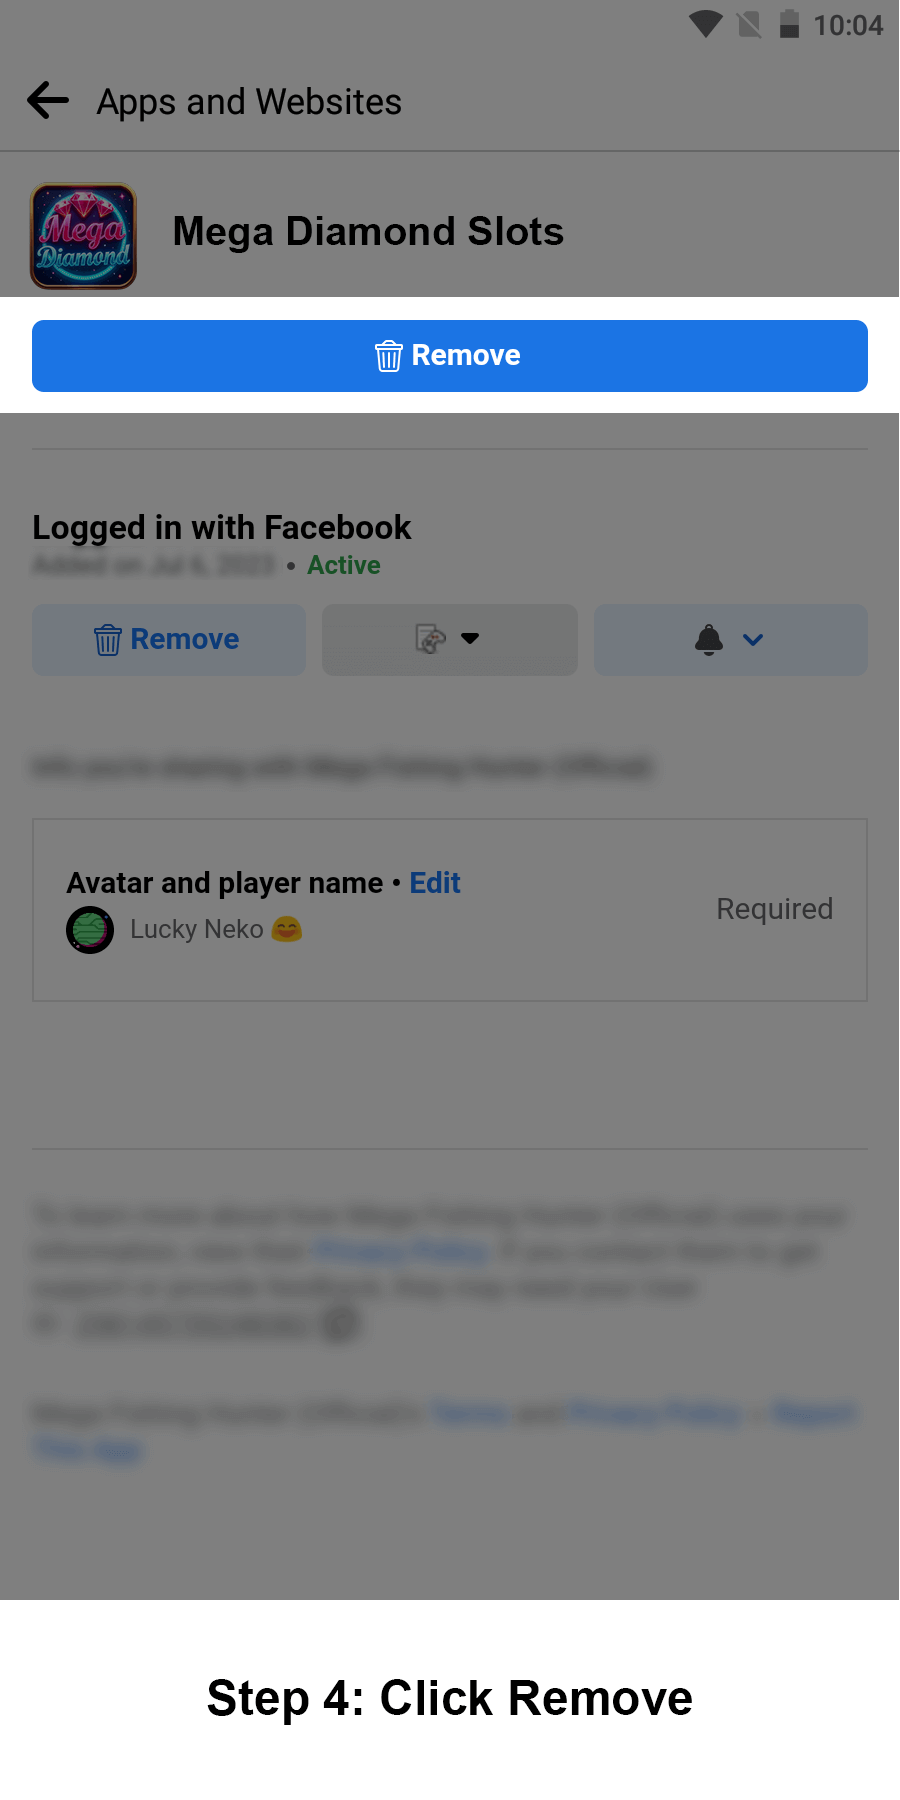Tap the Mega Diamond Slots app logo

tap(84, 236)
